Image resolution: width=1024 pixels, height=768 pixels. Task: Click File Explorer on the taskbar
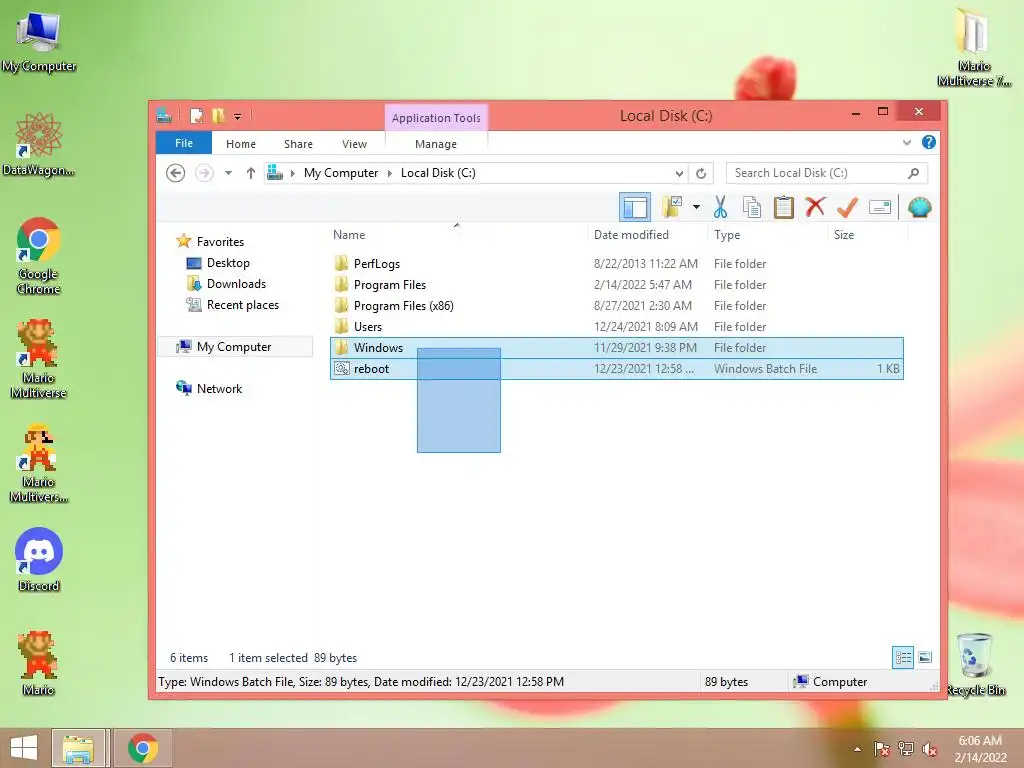coord(78,748)
